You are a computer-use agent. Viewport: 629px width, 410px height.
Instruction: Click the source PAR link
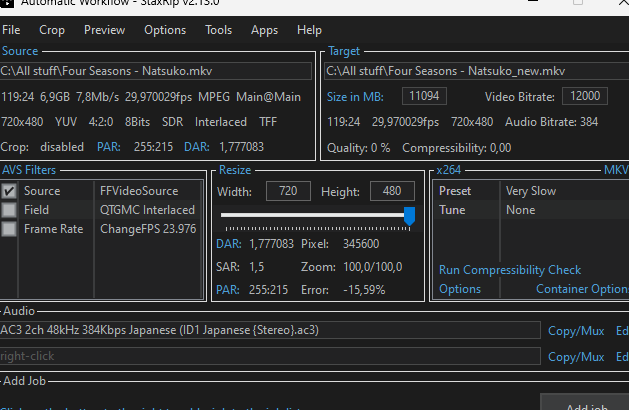109,147
